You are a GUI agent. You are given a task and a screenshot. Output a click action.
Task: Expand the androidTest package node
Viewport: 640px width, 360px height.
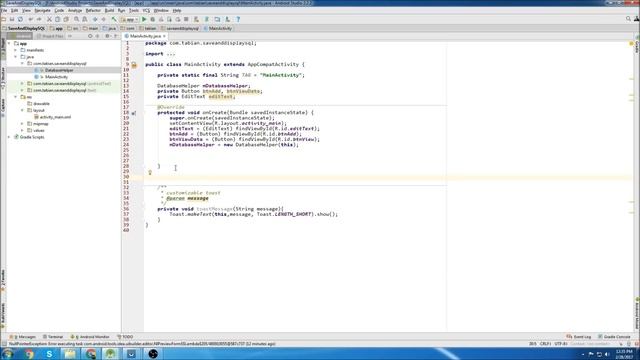pyautogui.click(x=22, y=84)
